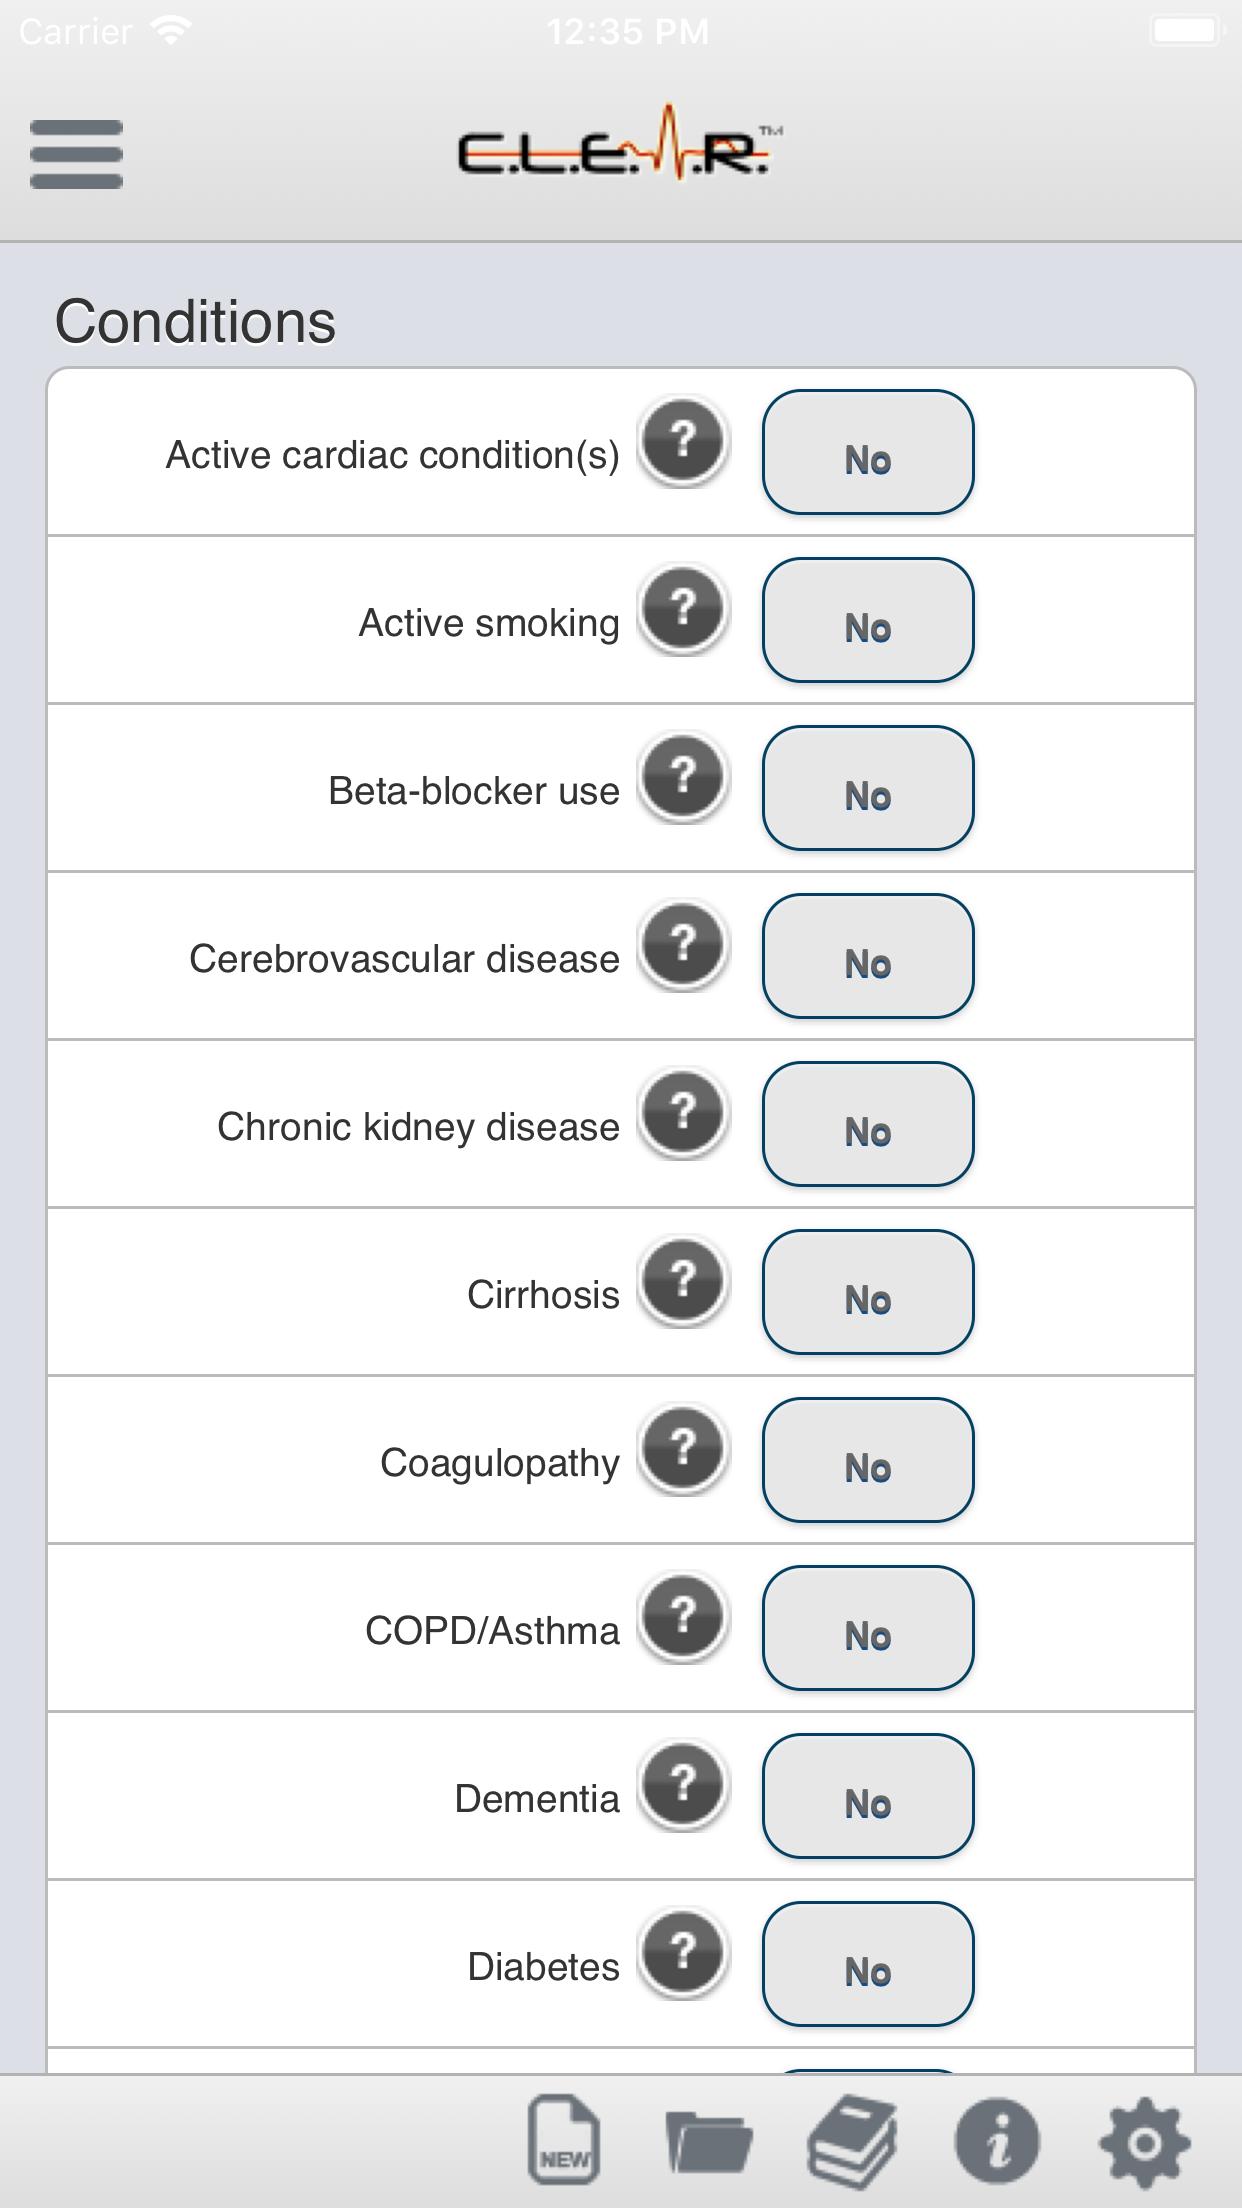The height and width of the screenshot is (2208, 1242).
Task: Toggle Active cardiac condition(s) No button
Action: (868, 452)
